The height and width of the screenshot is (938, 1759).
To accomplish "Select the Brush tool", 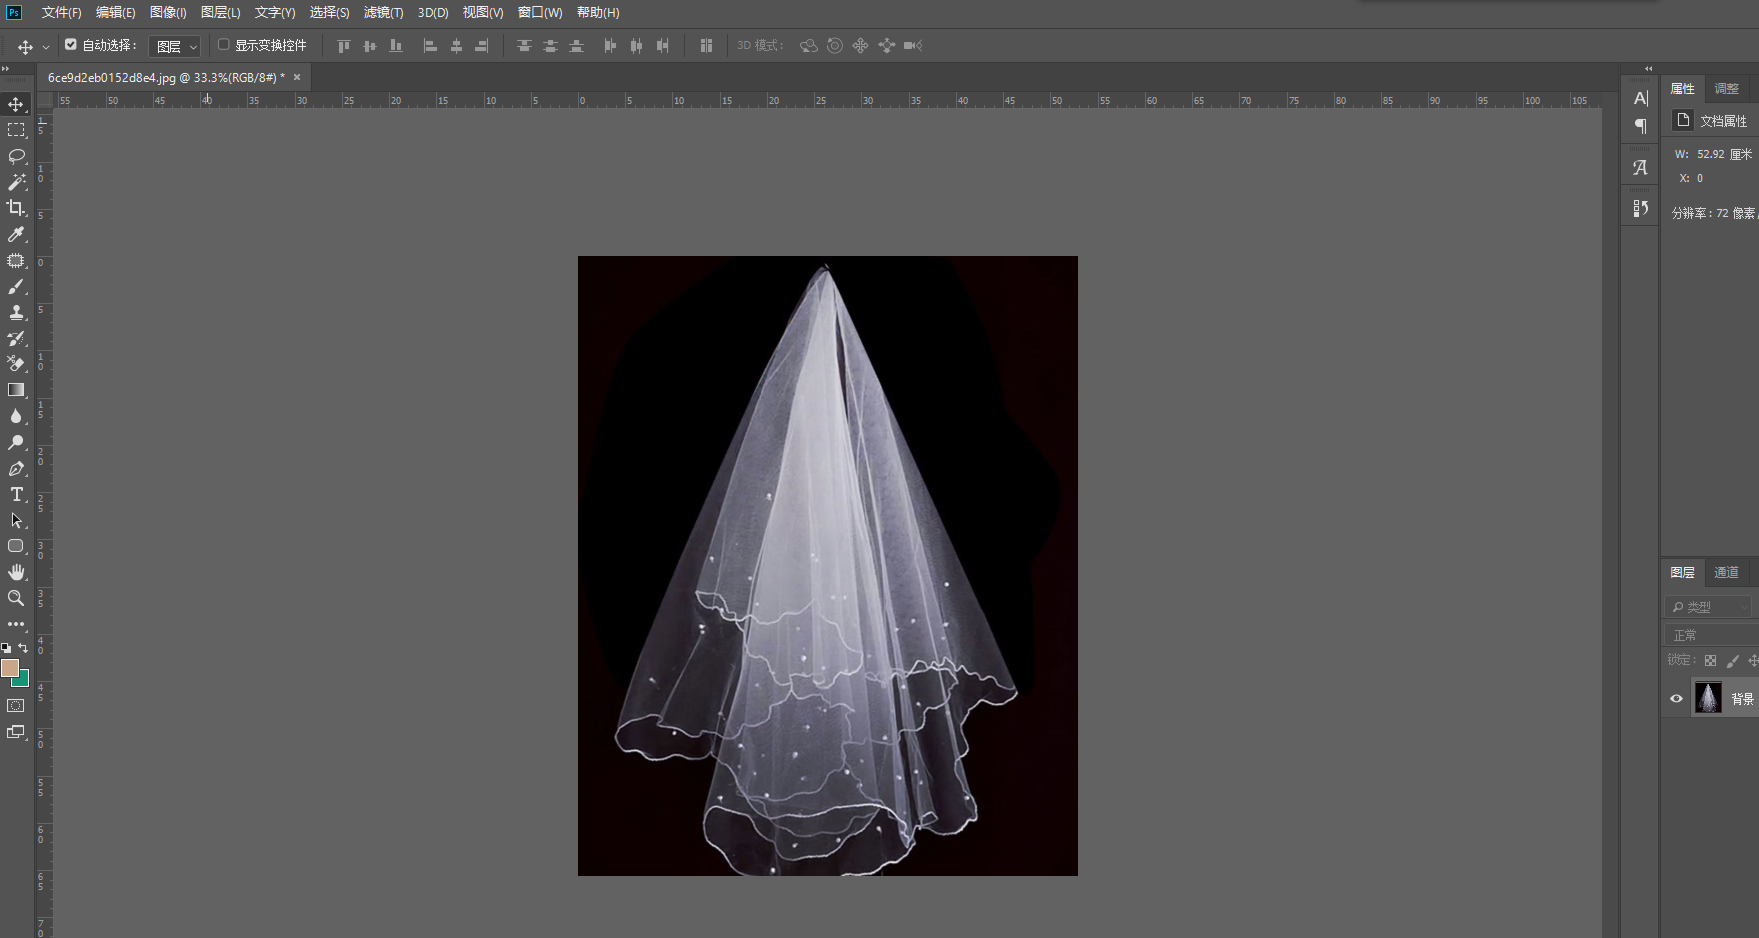I will click(x=16, y=286).
